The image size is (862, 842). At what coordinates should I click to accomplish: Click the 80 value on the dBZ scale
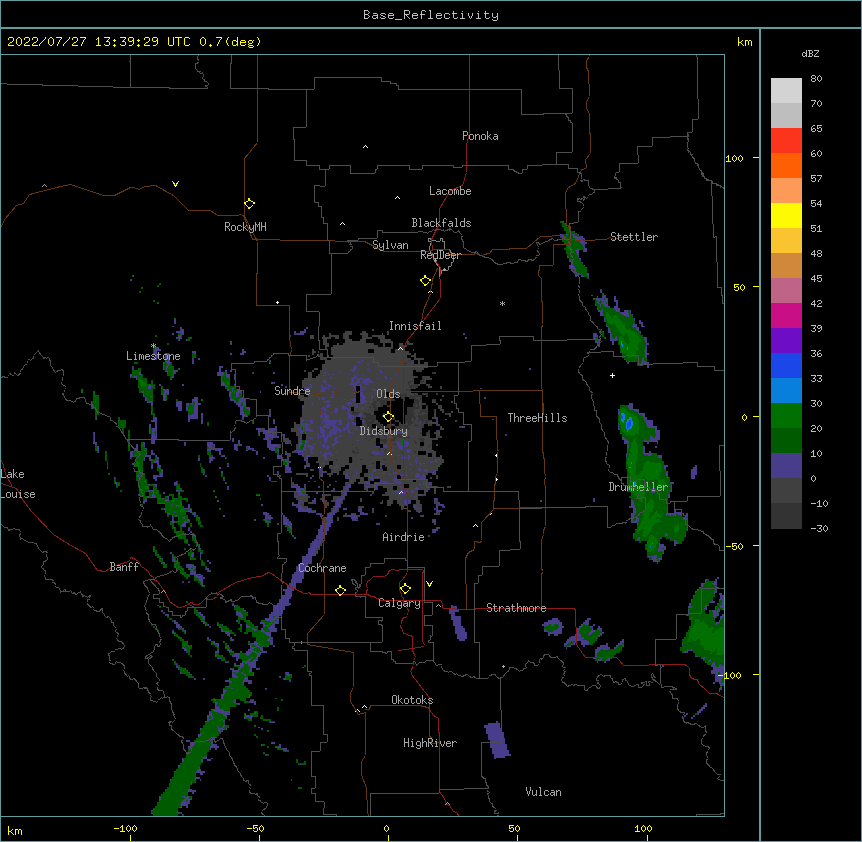click(816, 79)
